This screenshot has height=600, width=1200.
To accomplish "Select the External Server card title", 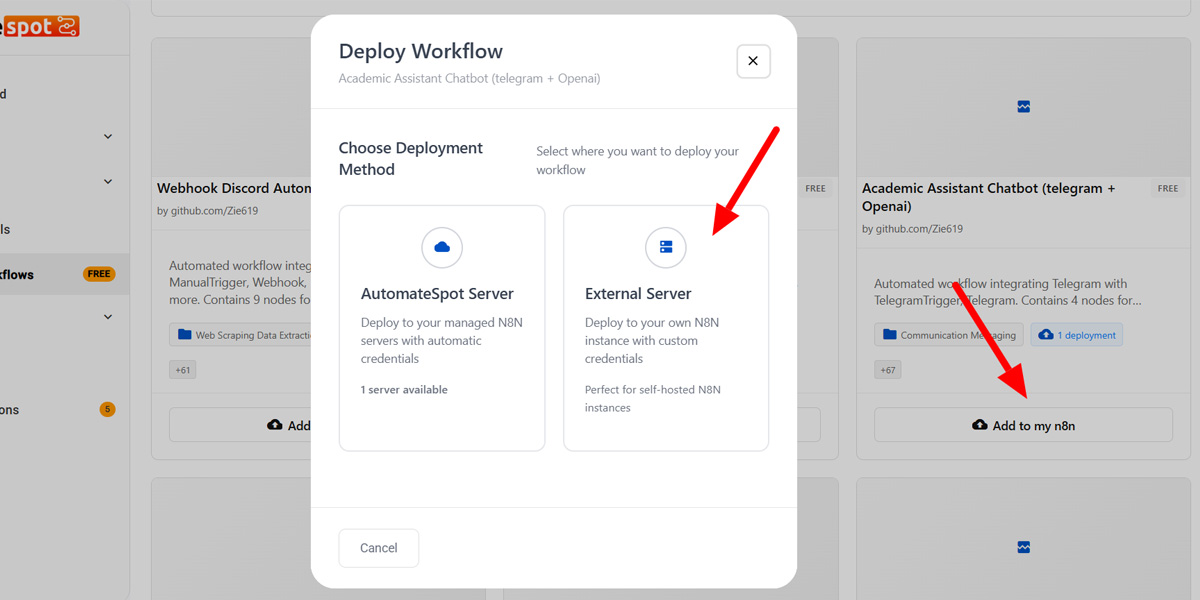I will (638, 294).
